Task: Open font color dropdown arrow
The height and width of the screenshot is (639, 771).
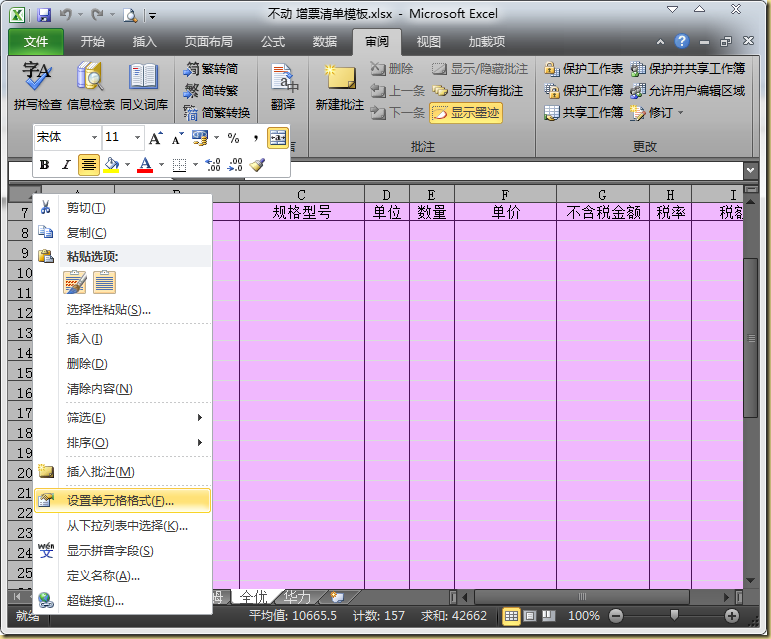Action: click(x=161, y=165)
